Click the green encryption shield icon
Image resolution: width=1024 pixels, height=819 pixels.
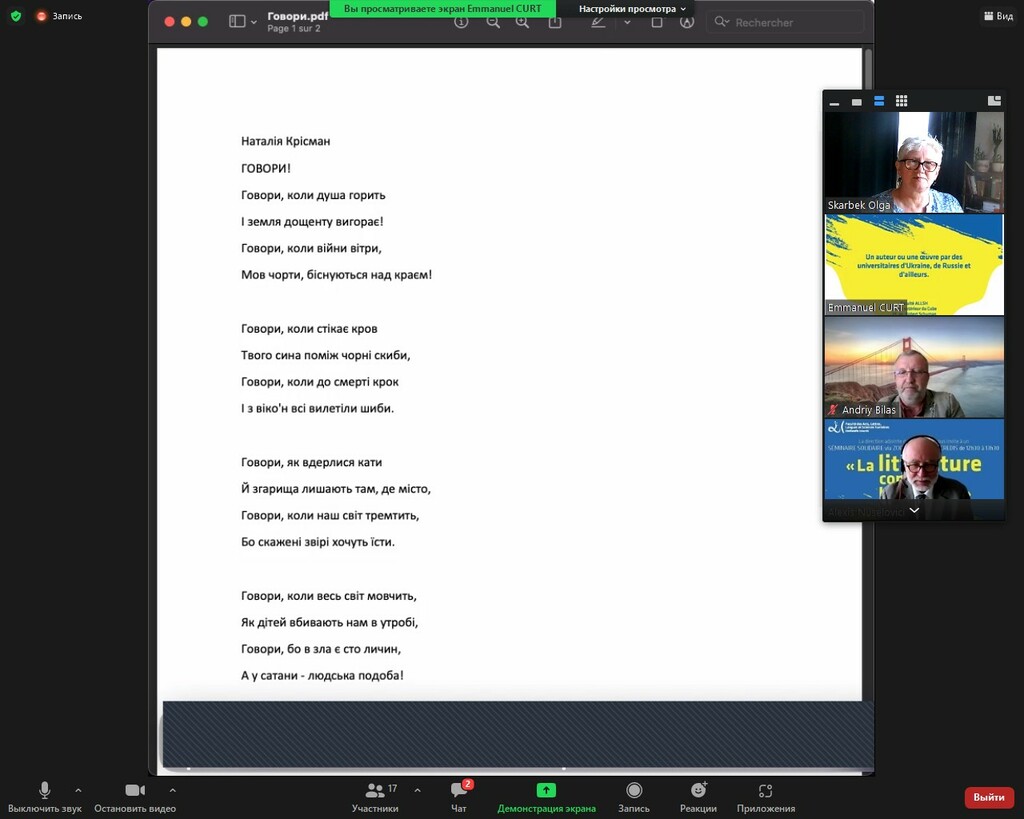point(15,16)
